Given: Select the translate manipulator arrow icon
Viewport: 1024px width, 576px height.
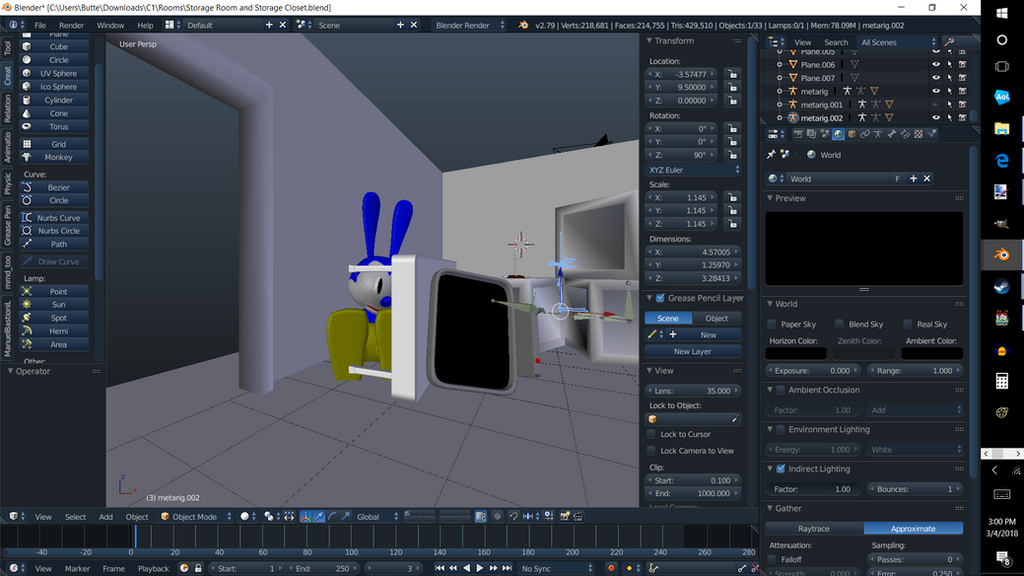Looking at the screenshot, I should [x=319, y=517].
